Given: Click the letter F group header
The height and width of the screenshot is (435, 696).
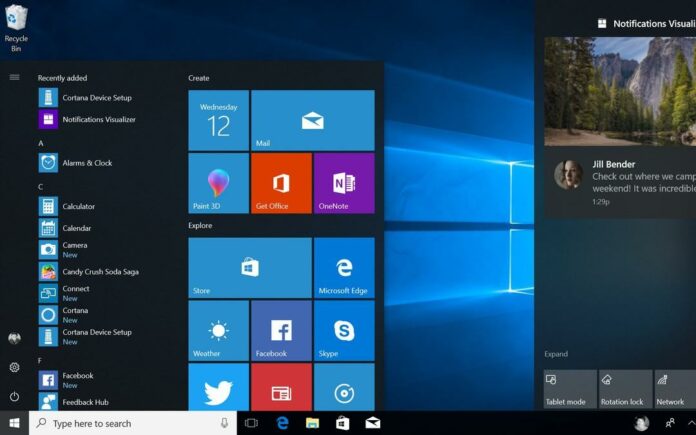Looking at the screenshot, I should coord(40,361).
